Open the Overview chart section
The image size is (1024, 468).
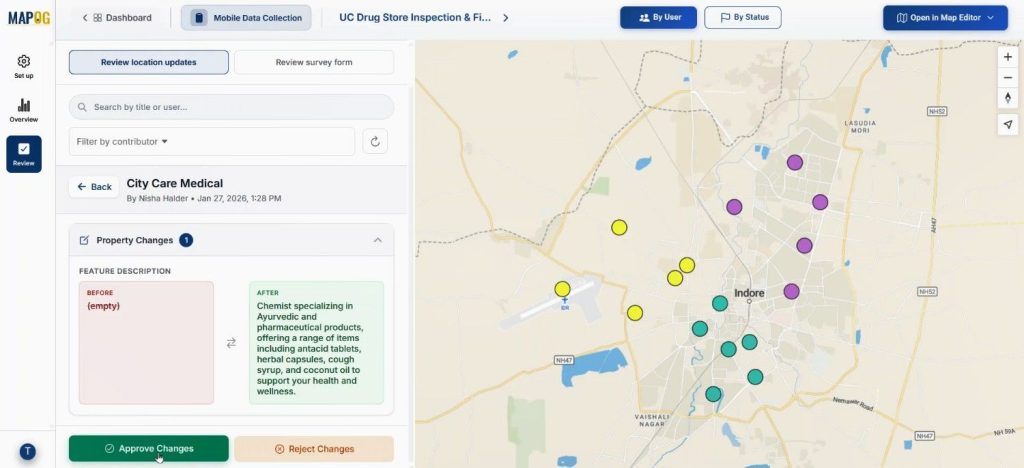click(24, 110)
